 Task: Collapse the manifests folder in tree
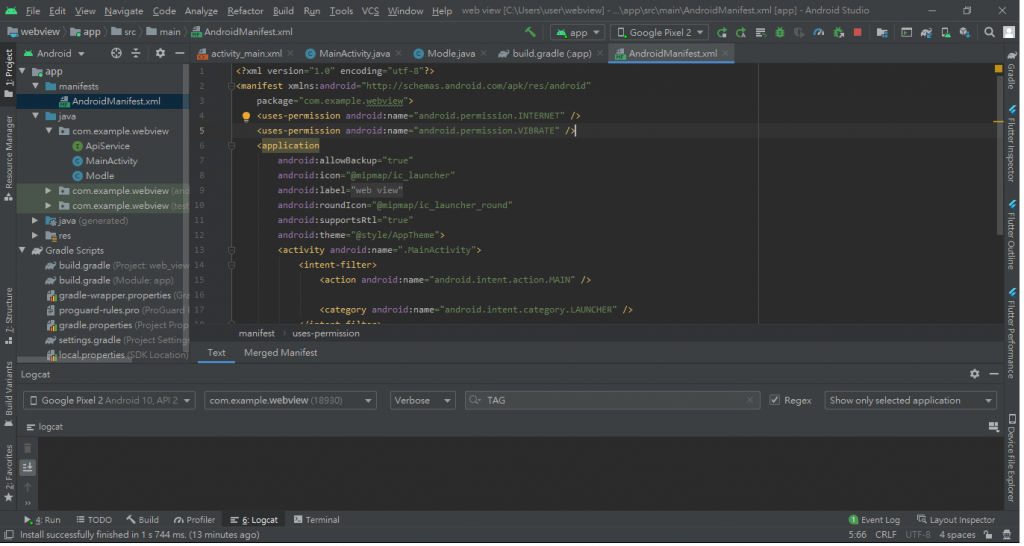tap(36, 86)
